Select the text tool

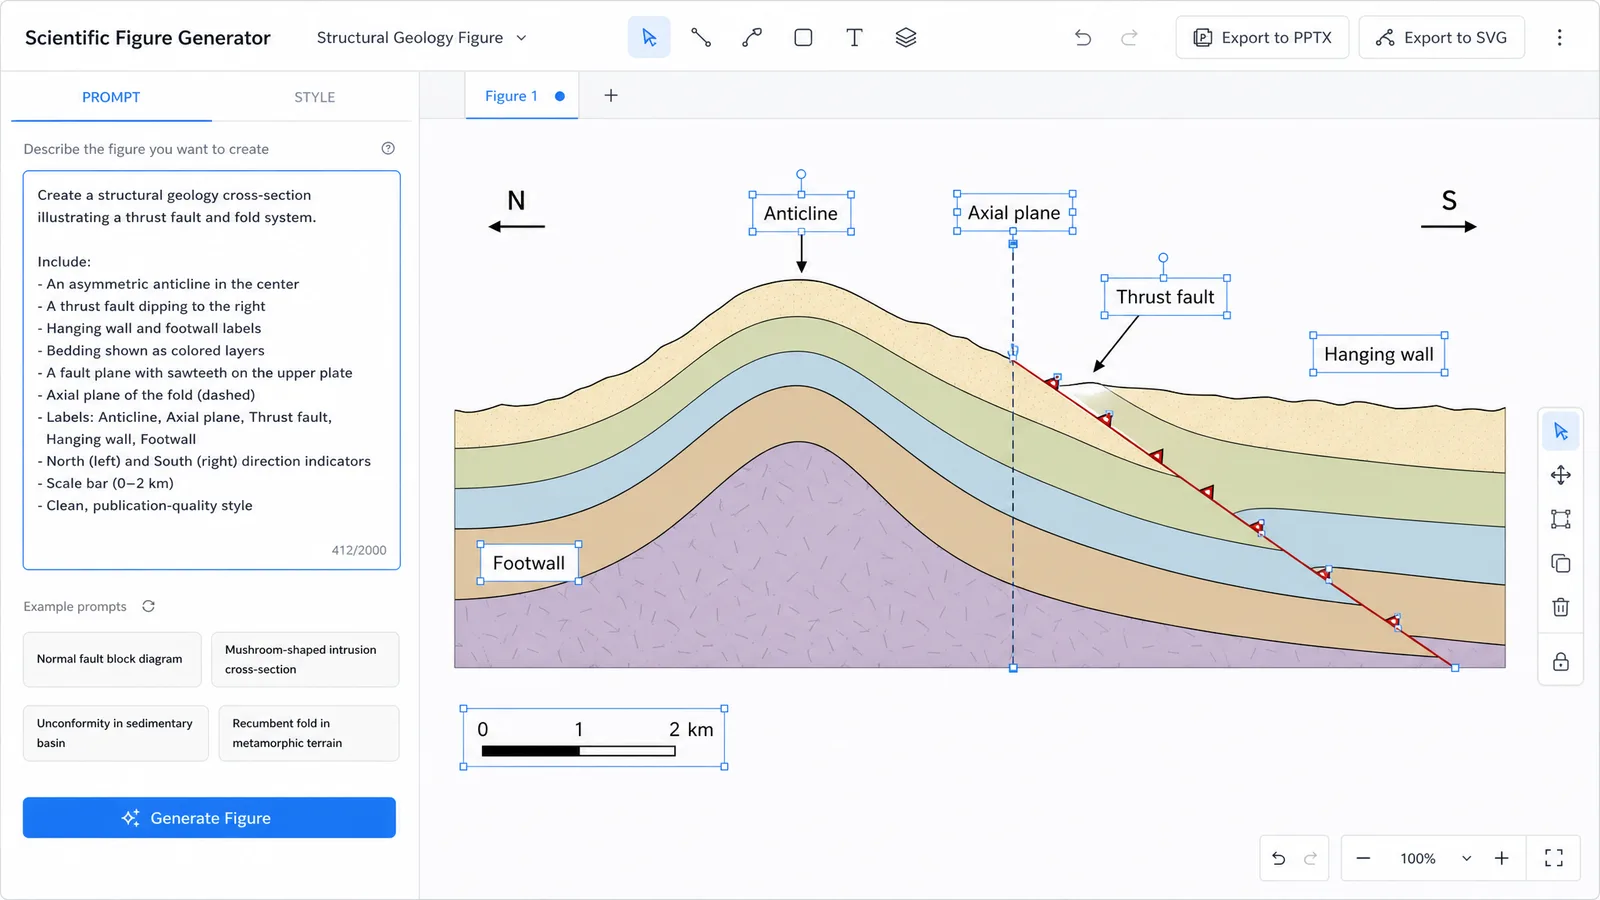854,38
